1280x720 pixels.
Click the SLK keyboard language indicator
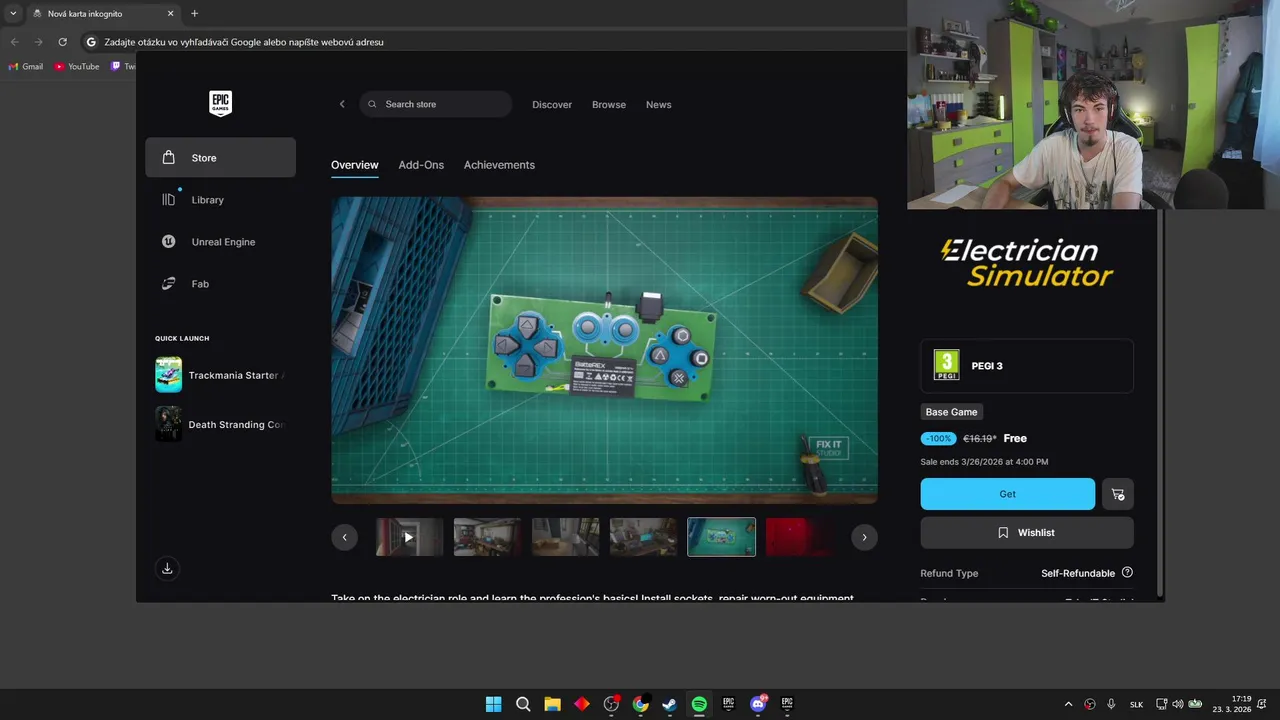click(x=1136, y=705)
